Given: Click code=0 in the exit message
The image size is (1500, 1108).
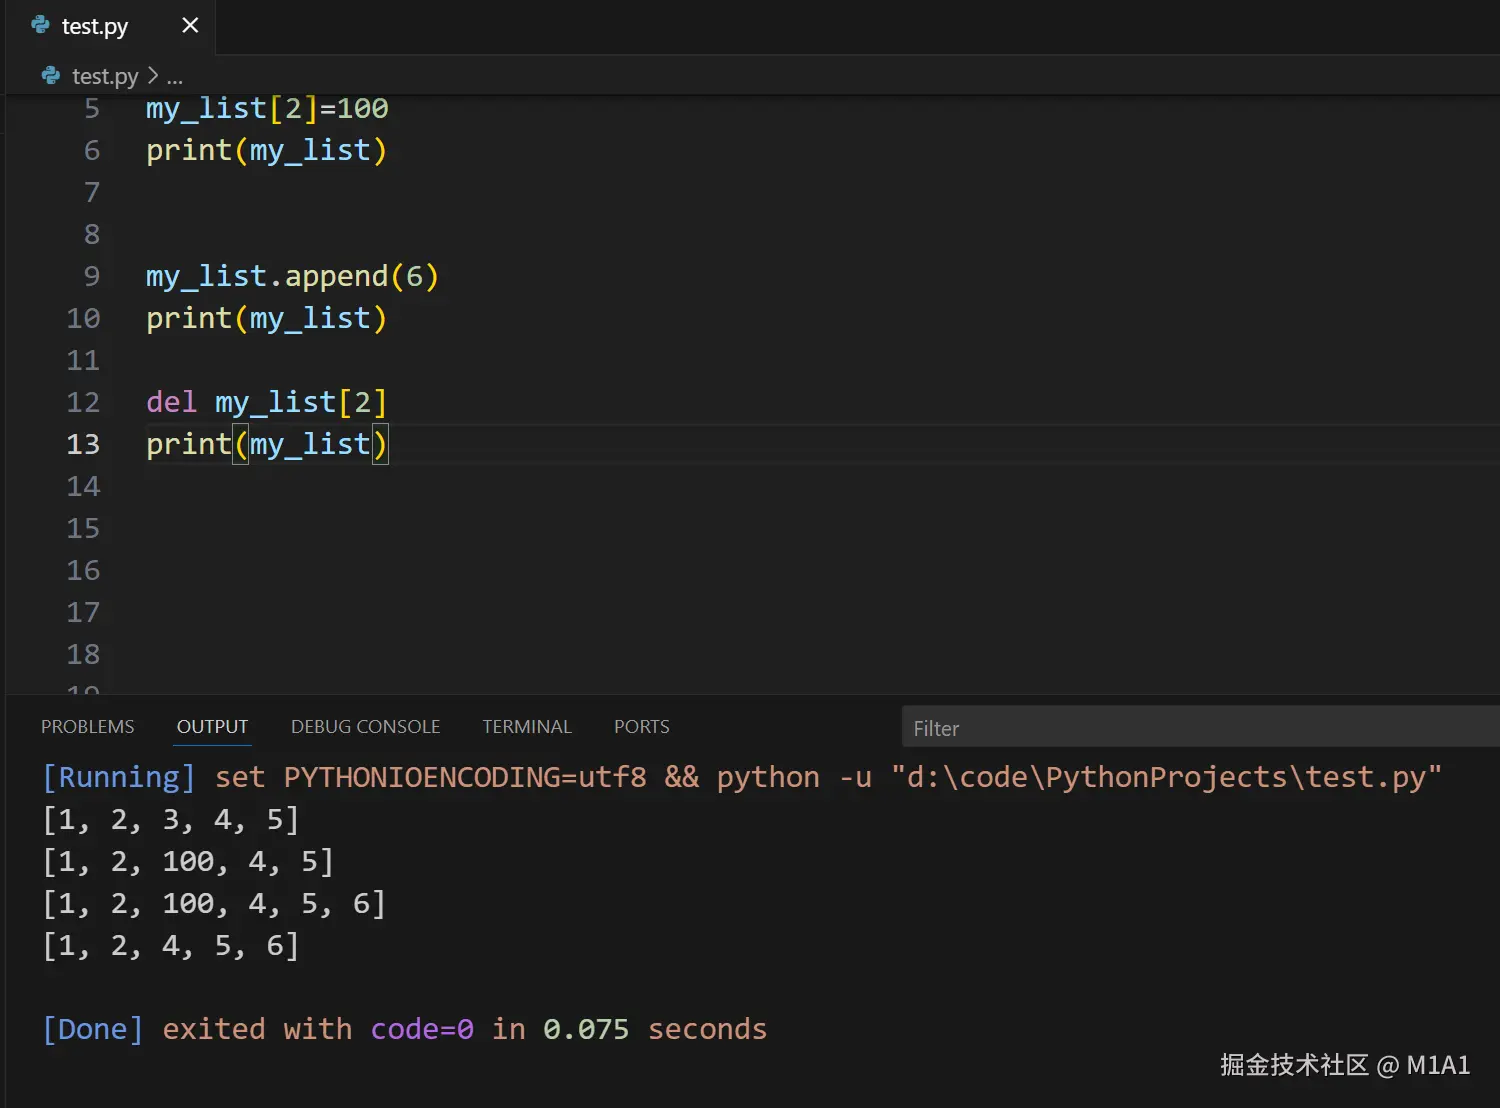Looking at the screenshot, I should (x=422, y=1029).
